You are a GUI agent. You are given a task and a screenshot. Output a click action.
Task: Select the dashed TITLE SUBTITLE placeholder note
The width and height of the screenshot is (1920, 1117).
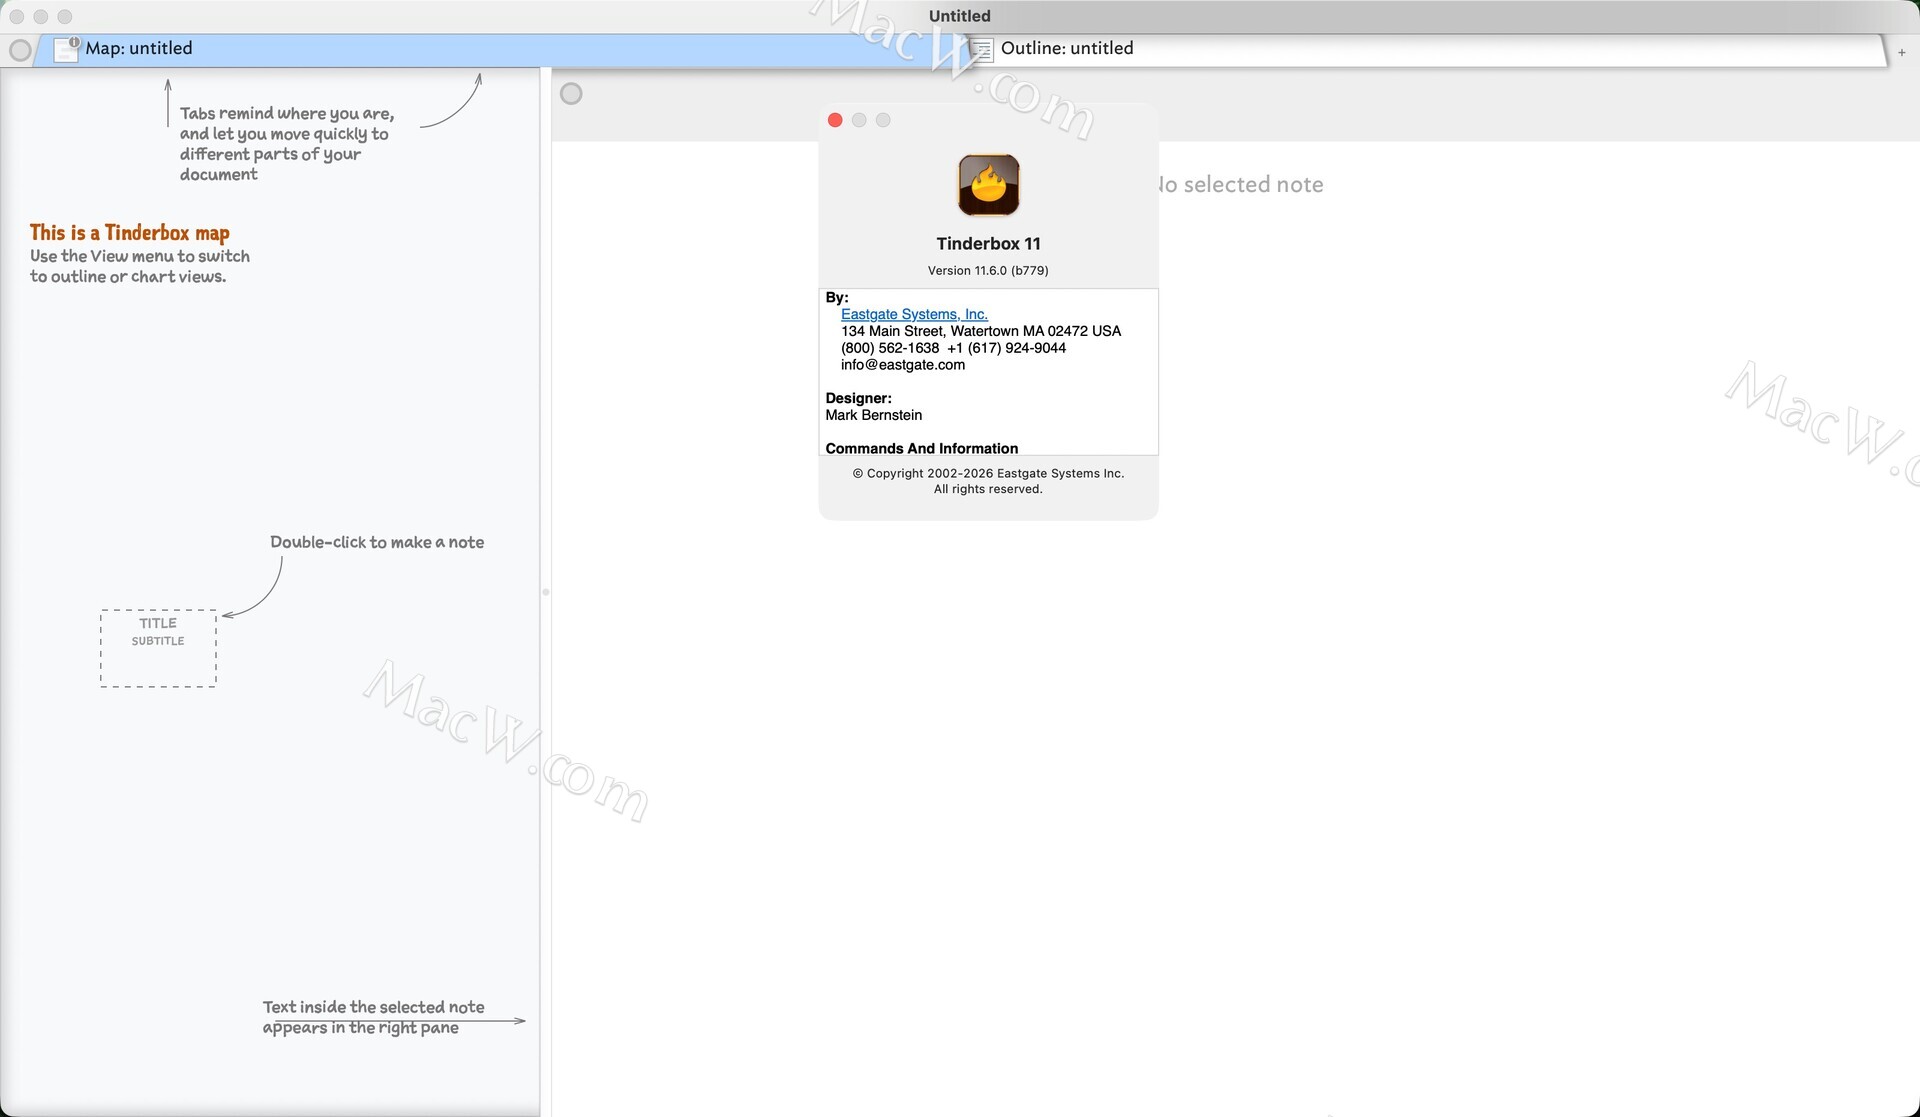158,648
